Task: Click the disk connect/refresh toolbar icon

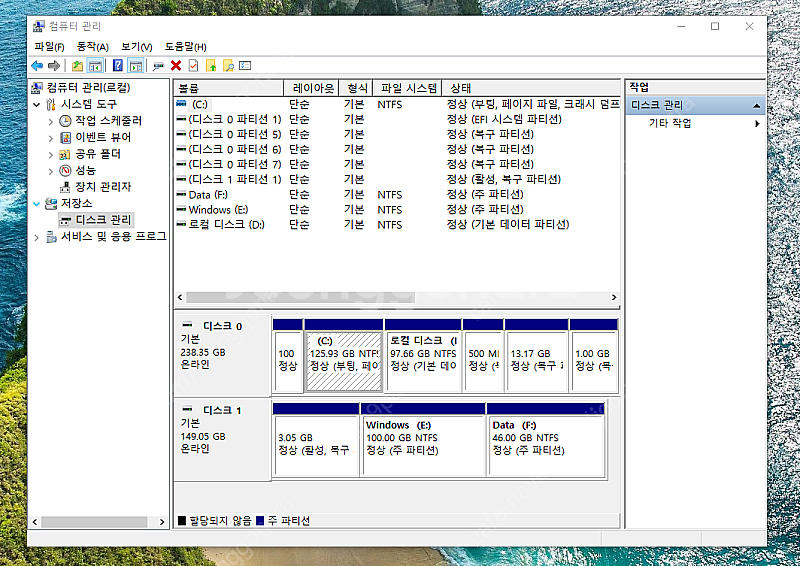Action: tap(159, 65)
